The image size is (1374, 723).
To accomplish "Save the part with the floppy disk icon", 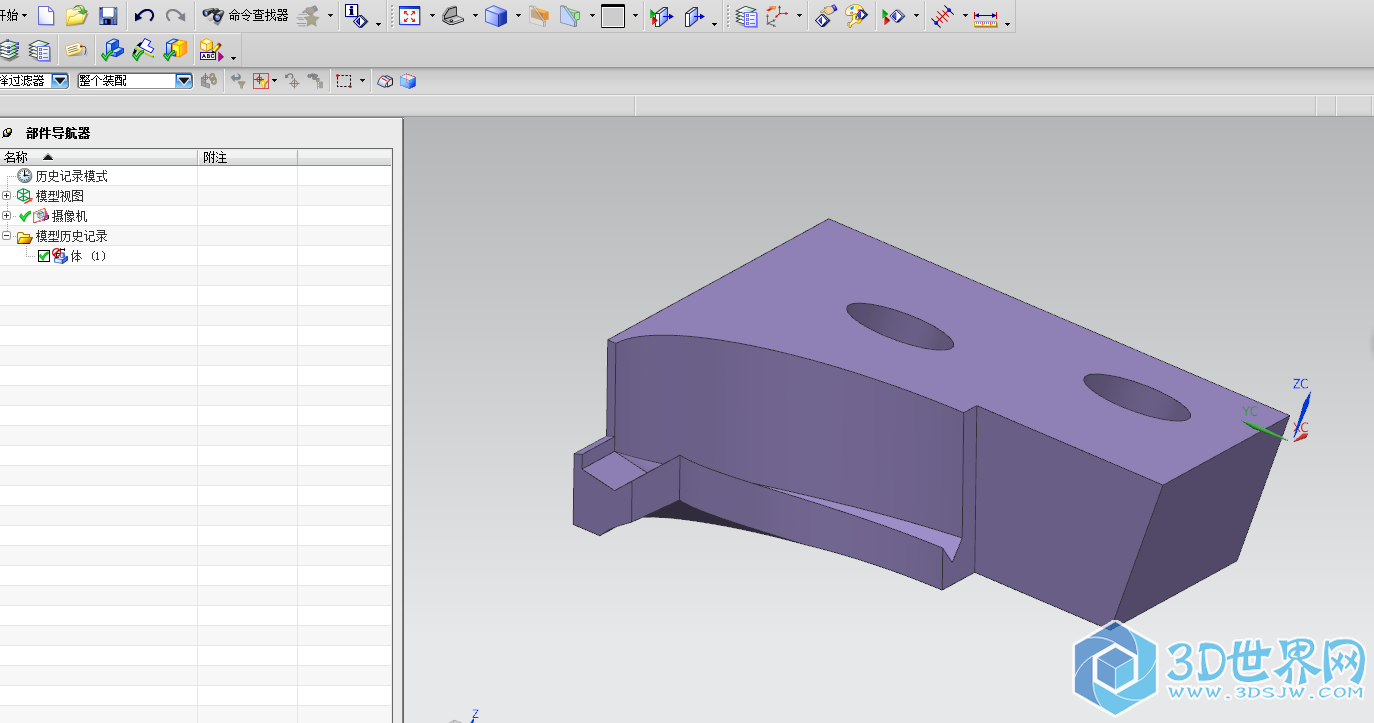I will tap(108, 16).
